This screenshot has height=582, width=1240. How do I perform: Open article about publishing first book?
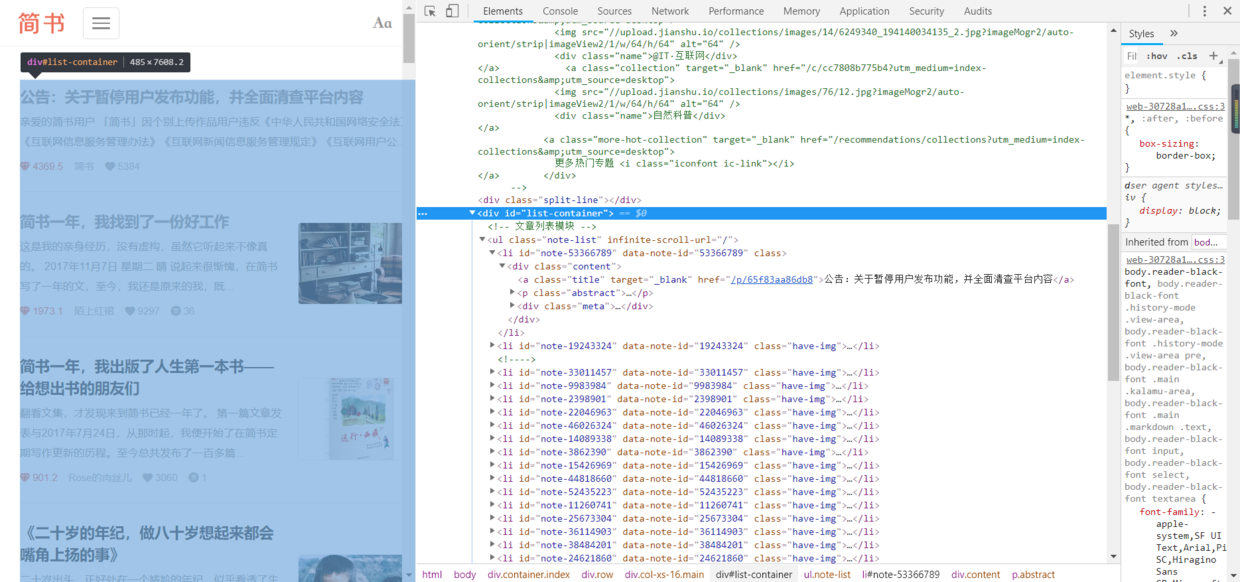(x=147, y=377)
